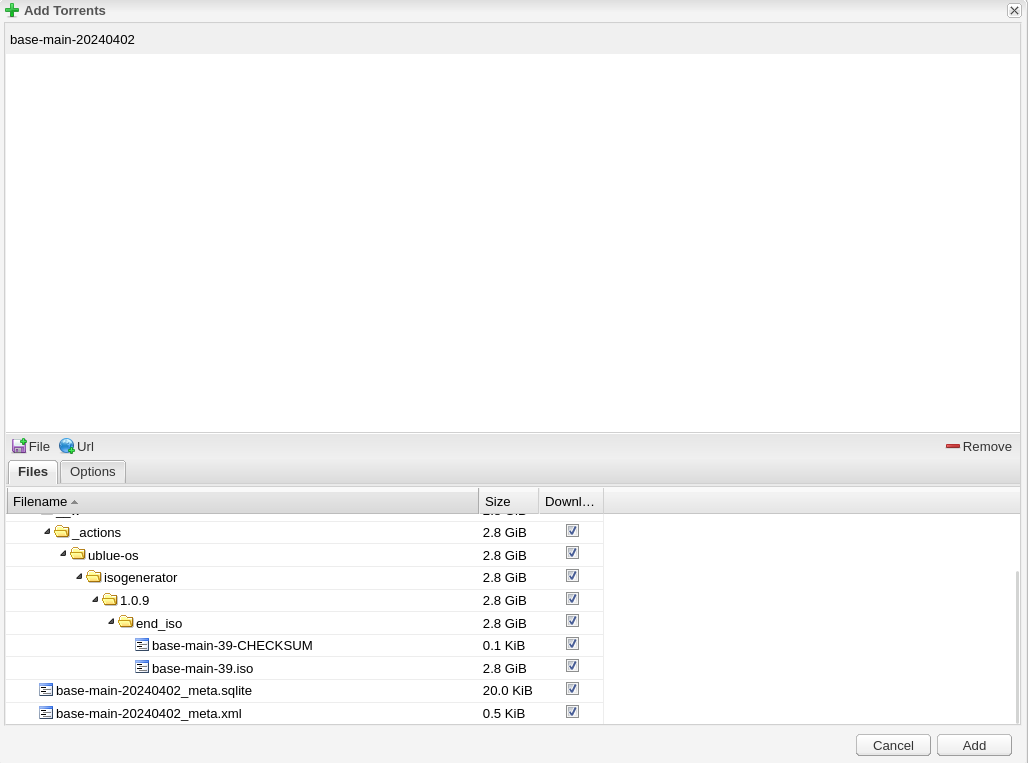
Task: Click the Cancel button
Action: tap(893, 745)
